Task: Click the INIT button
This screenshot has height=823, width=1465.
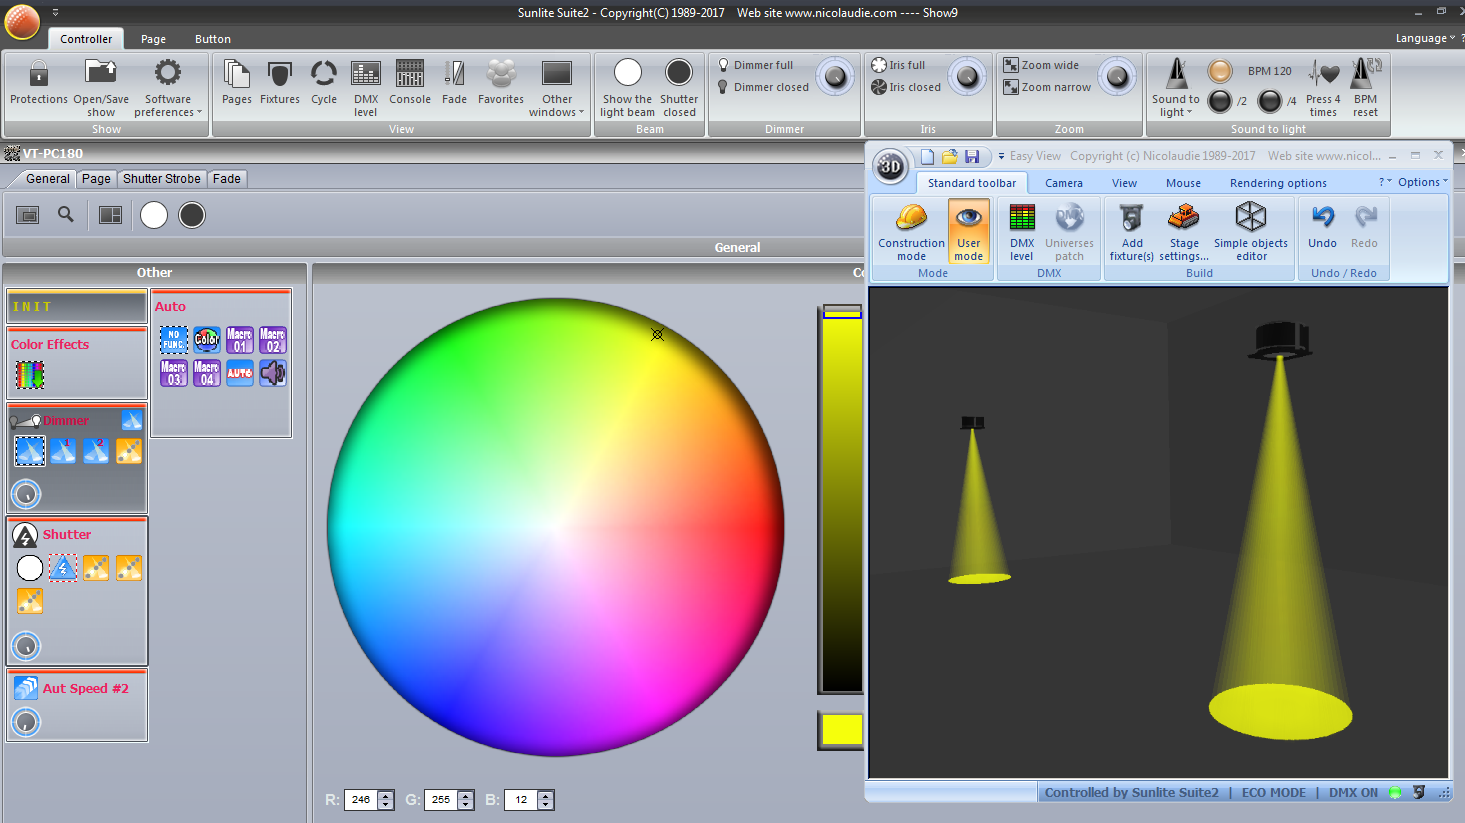Action: [77, 306]
